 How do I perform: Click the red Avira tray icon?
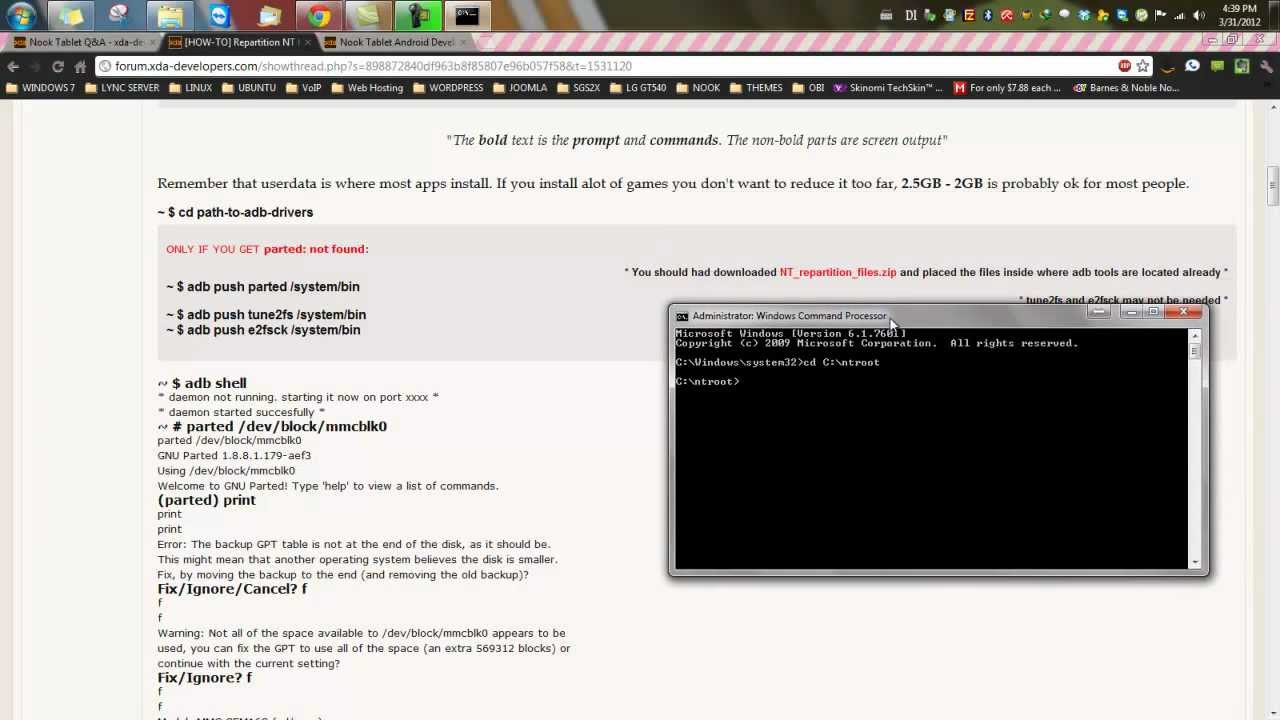(1007, 15)
